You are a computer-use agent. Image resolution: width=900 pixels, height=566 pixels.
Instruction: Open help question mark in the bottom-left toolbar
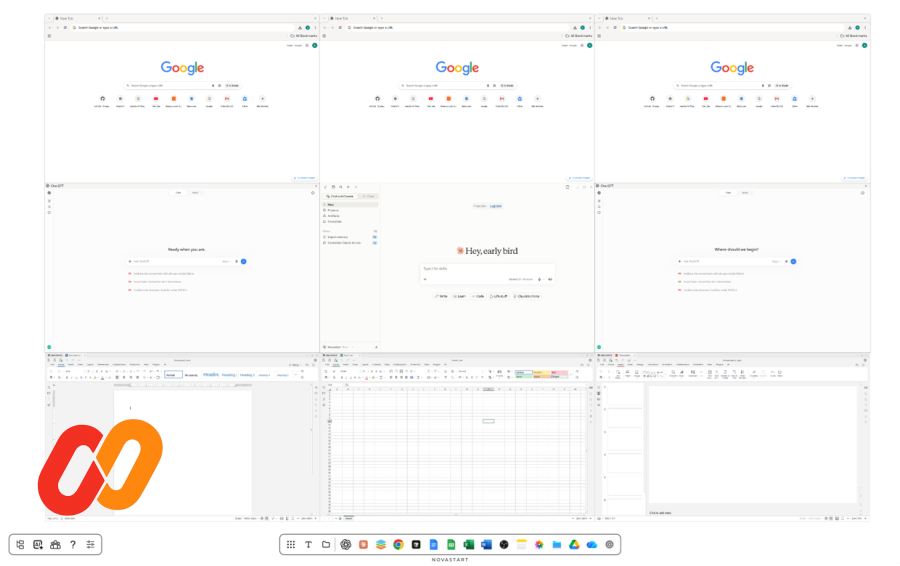[73, 545]
